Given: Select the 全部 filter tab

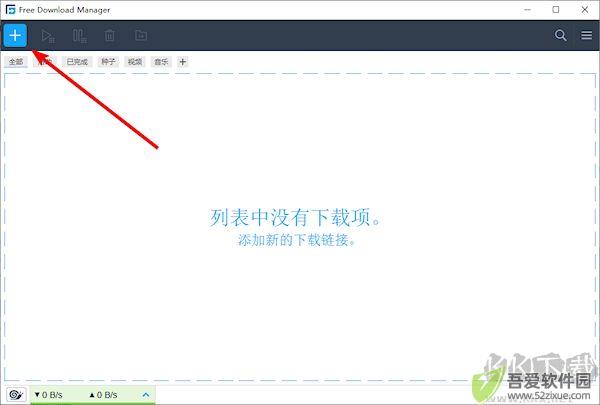Looking at the screenshot, I should pos(16,62).
